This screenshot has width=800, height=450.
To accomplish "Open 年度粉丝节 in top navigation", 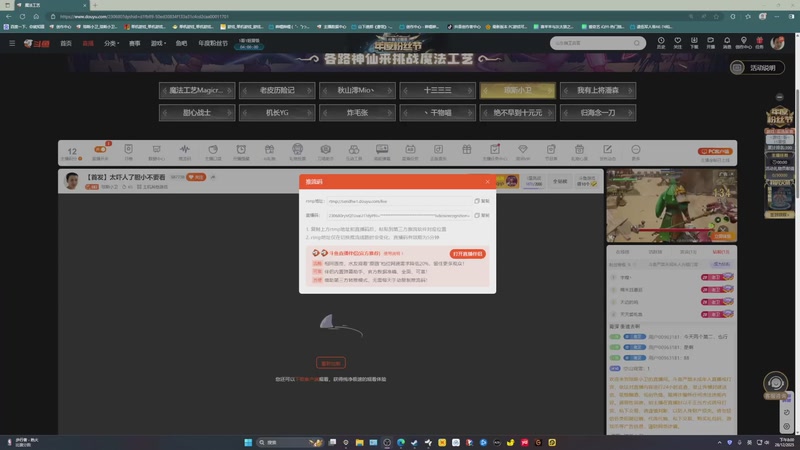I will coord(213,43).
